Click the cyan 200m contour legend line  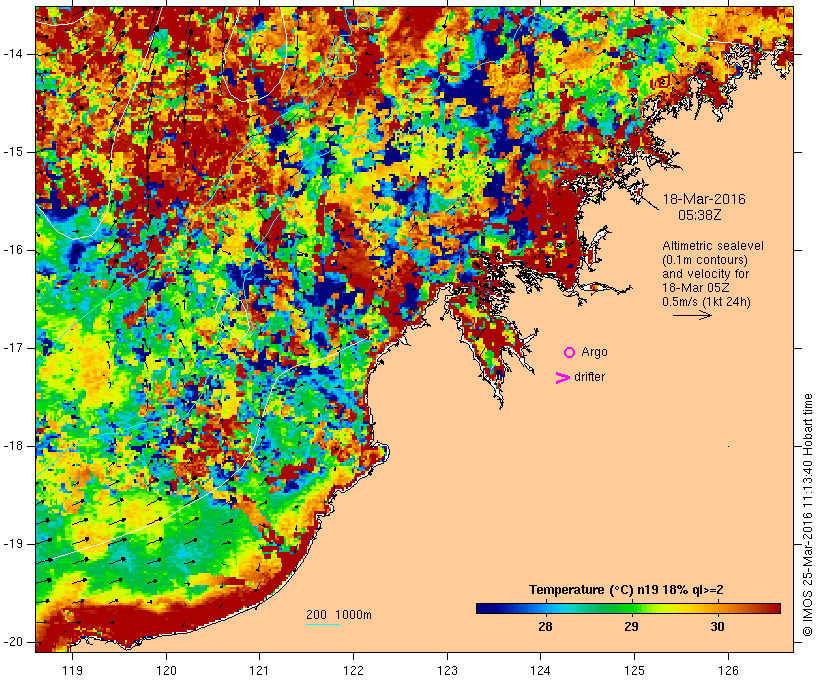pos(323,624)
